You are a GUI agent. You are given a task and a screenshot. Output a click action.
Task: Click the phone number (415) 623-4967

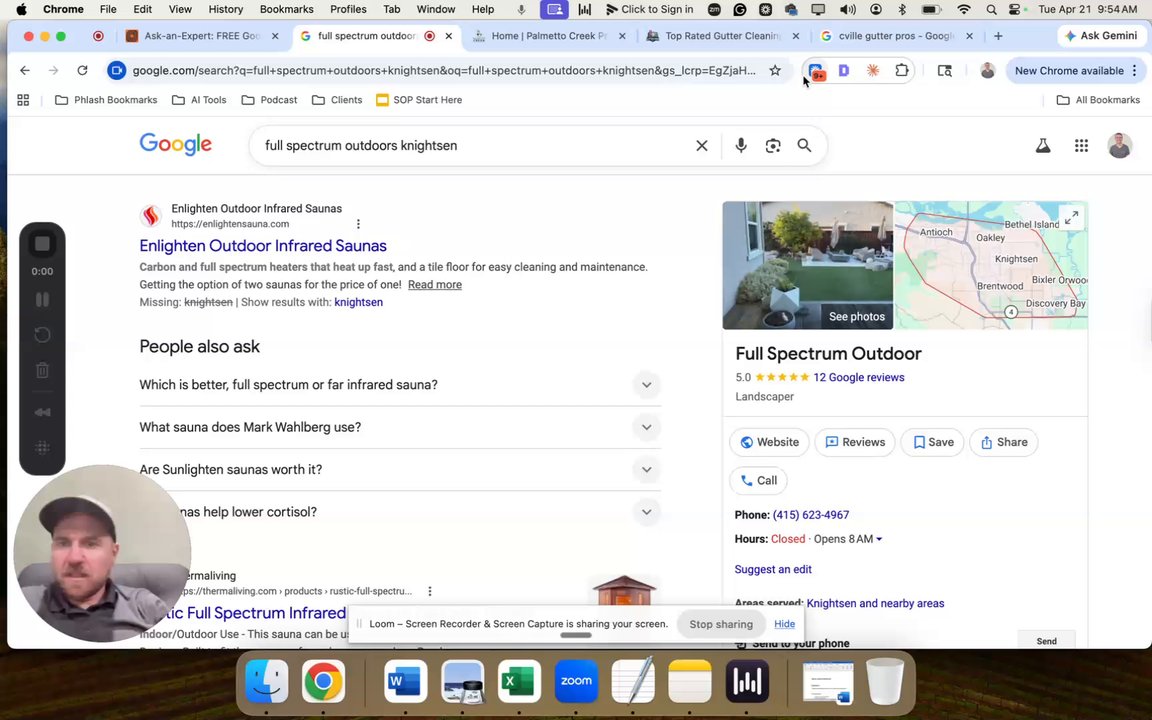[x=811, y=515]
